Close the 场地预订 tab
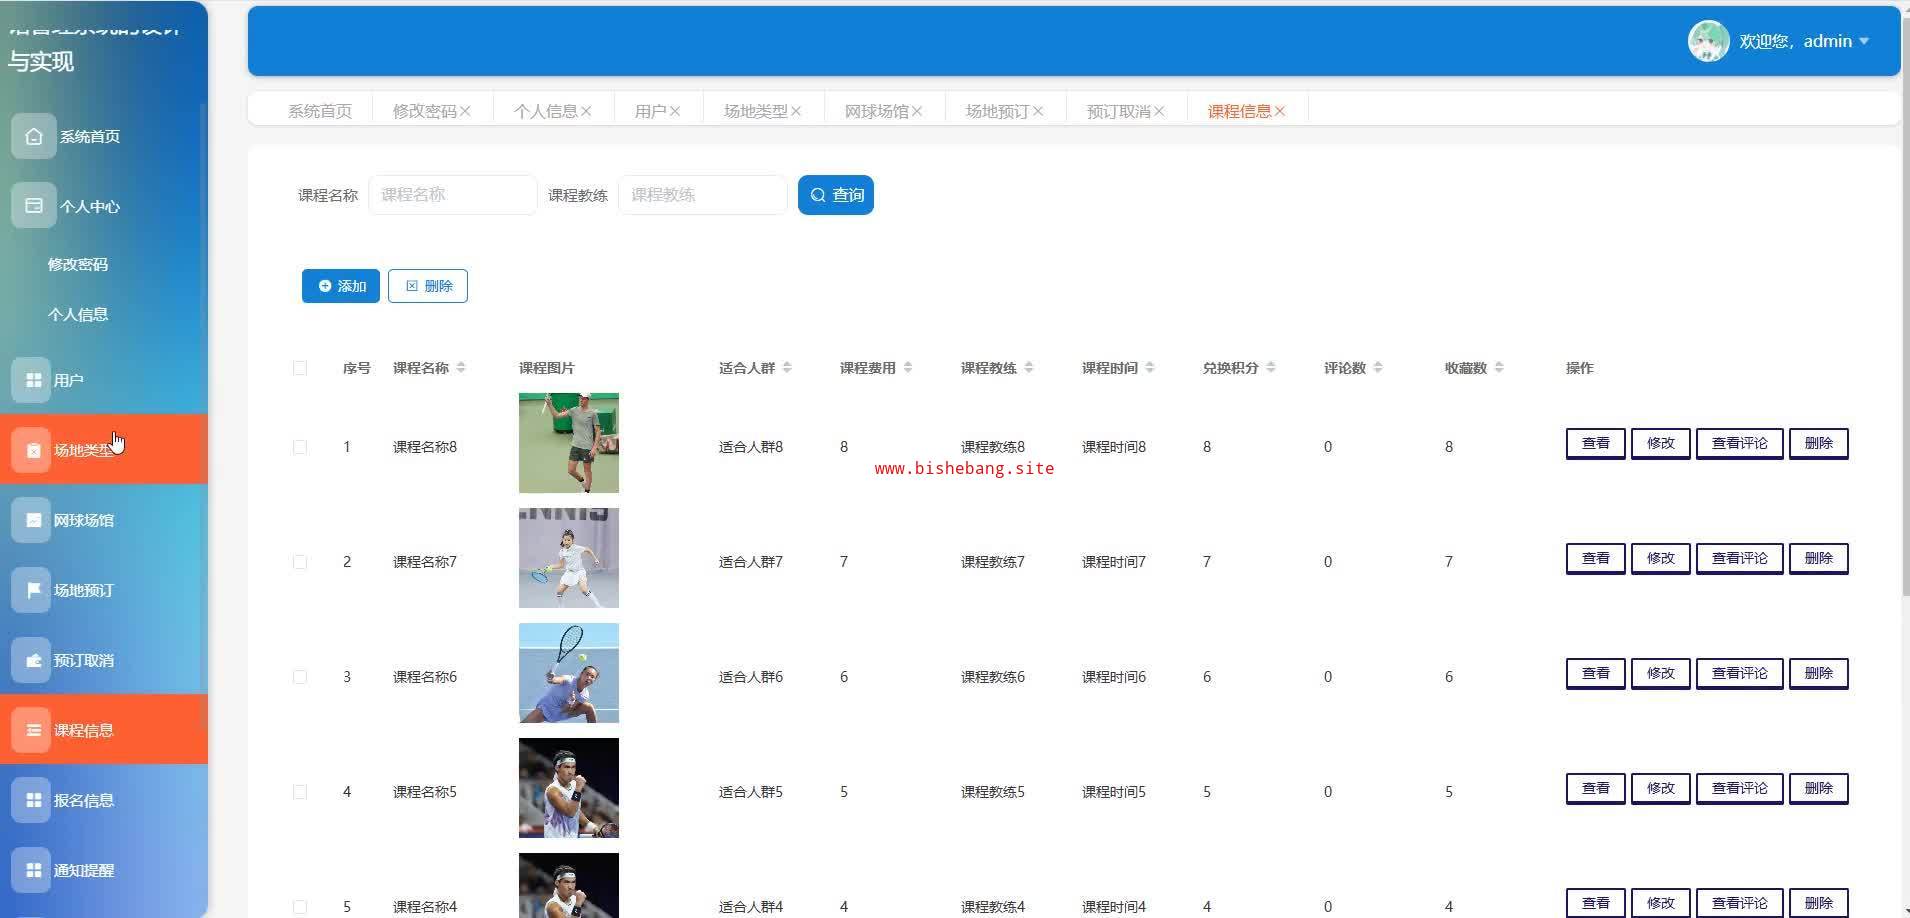This screenshot has width=1910, height=918. pyautogui.click(x=1038, y=111)
